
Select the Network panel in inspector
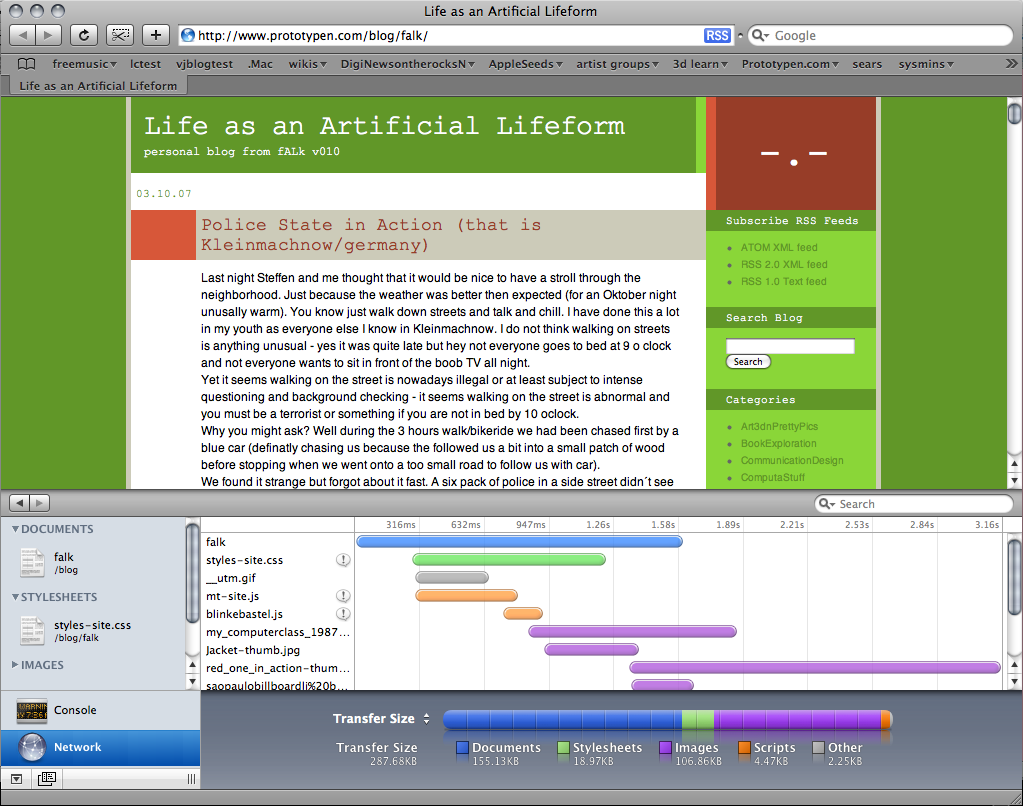pyautogui.click(x=77, y=747)
